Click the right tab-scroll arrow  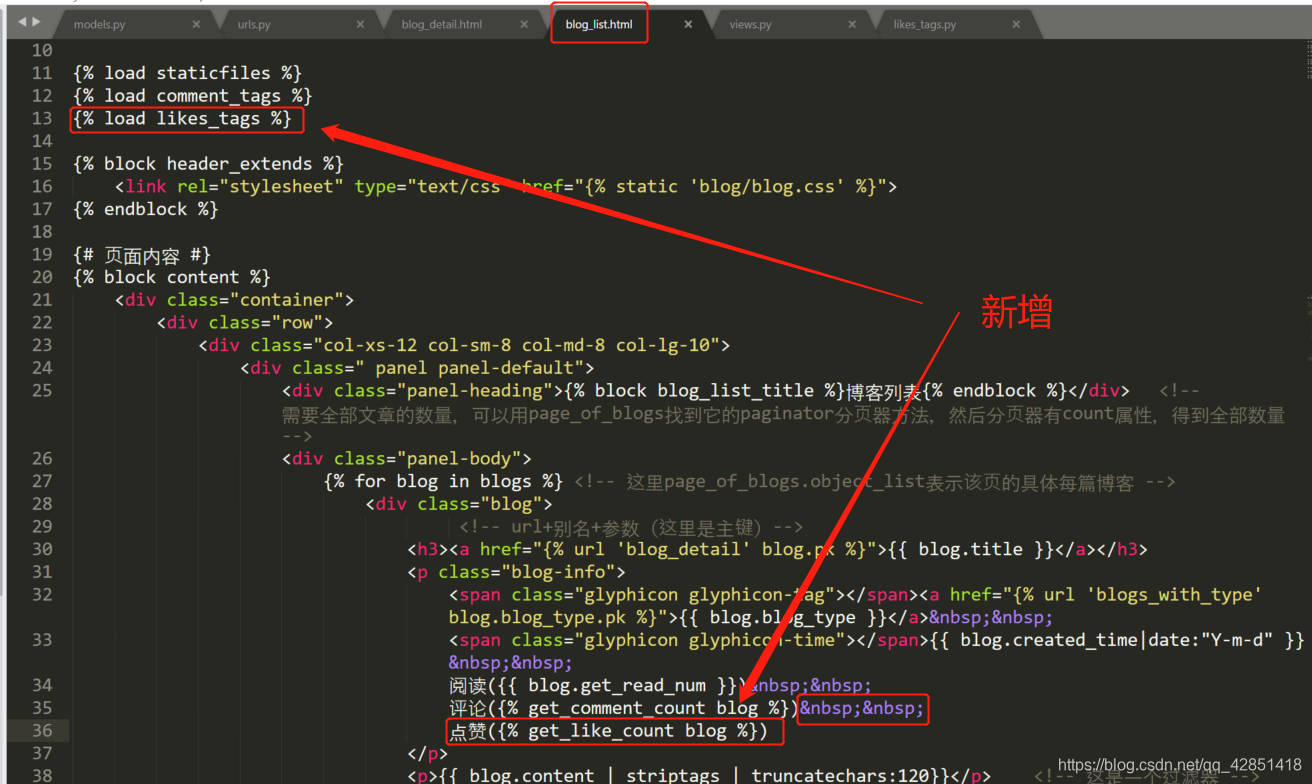pyautogui.click(x=37, y=22)
